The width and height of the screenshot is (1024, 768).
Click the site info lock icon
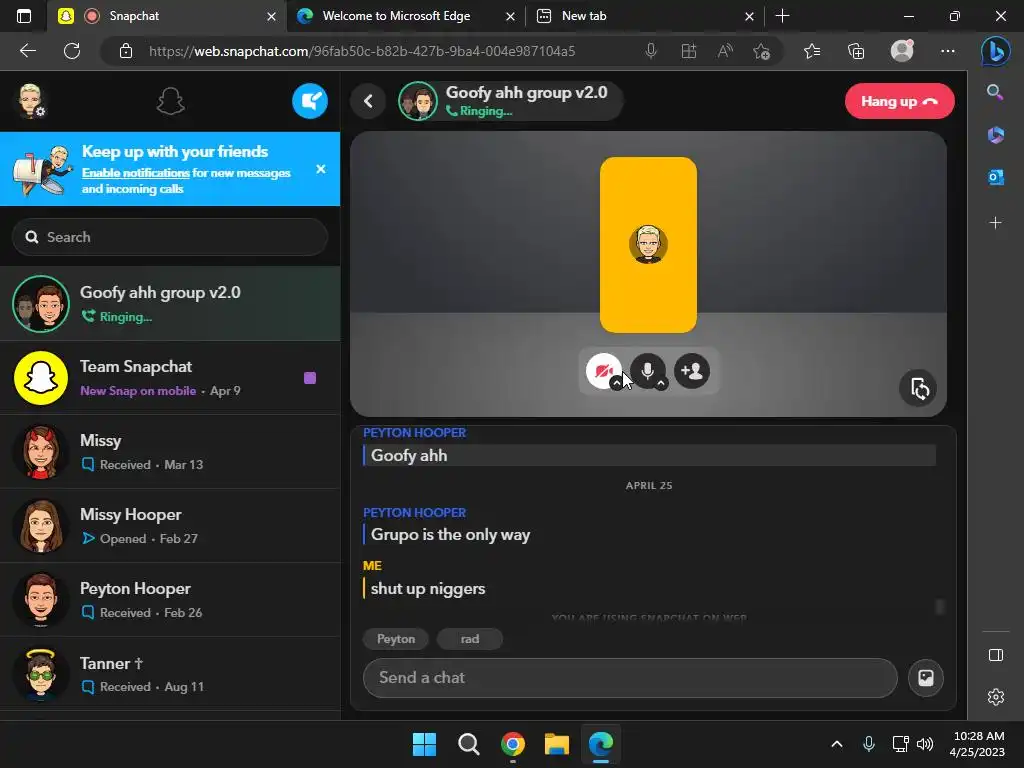(125, 51)
